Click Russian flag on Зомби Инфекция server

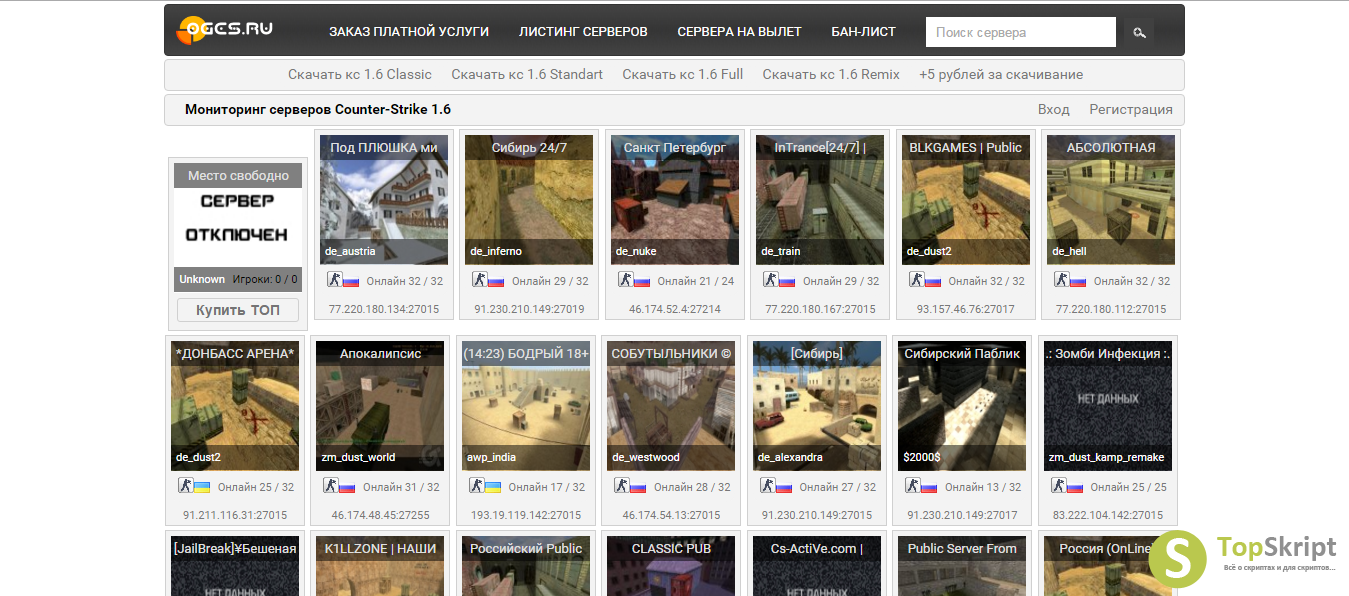click(x=1075, y=487)
